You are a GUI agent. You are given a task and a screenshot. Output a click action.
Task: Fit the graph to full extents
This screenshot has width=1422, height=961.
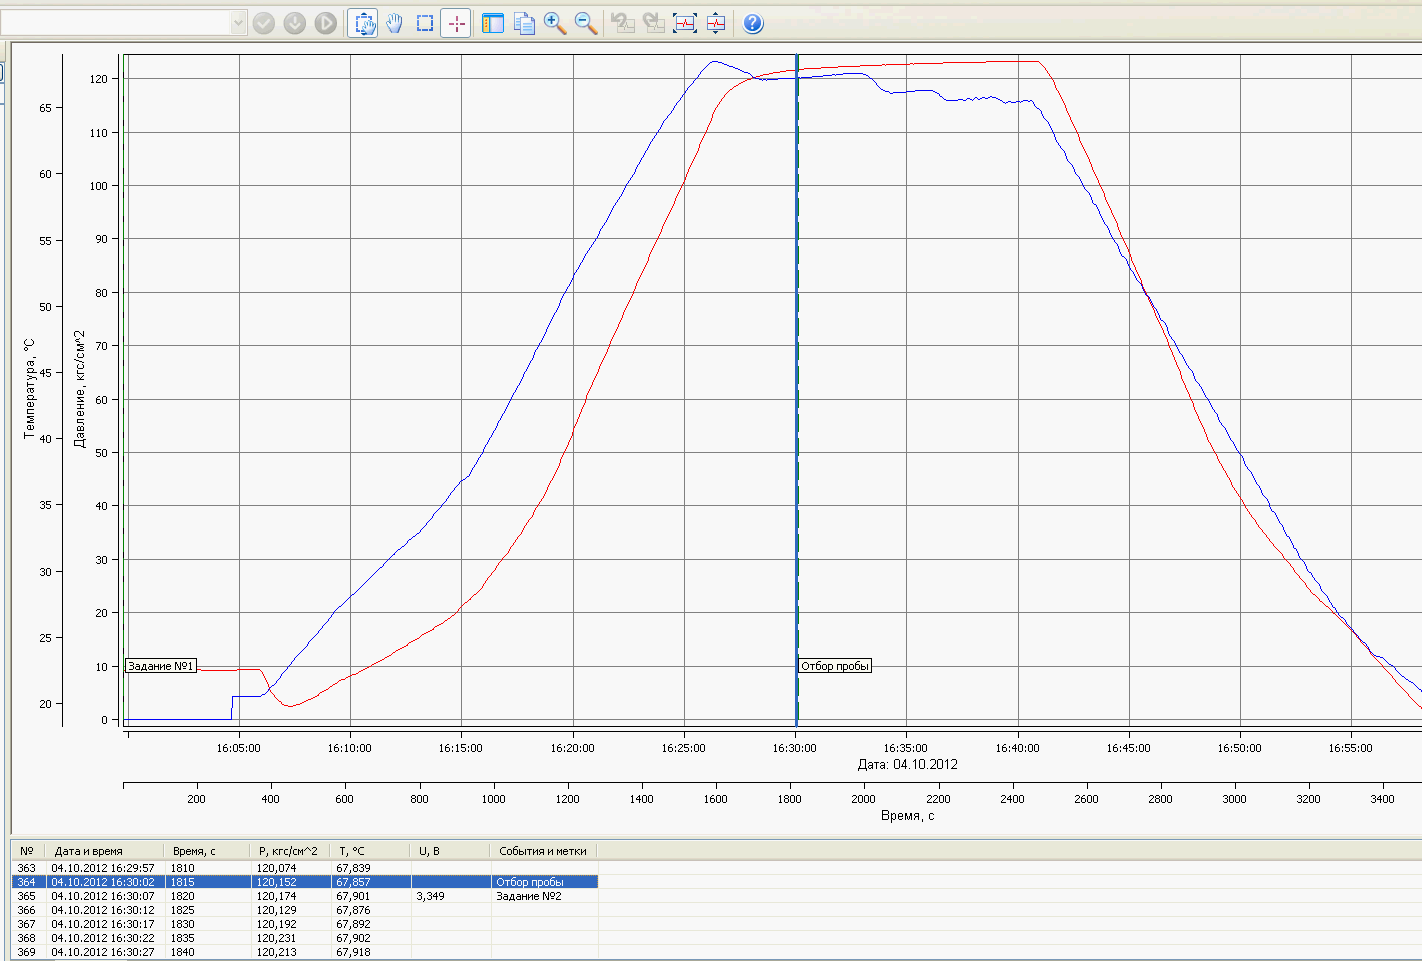(685, 23)
